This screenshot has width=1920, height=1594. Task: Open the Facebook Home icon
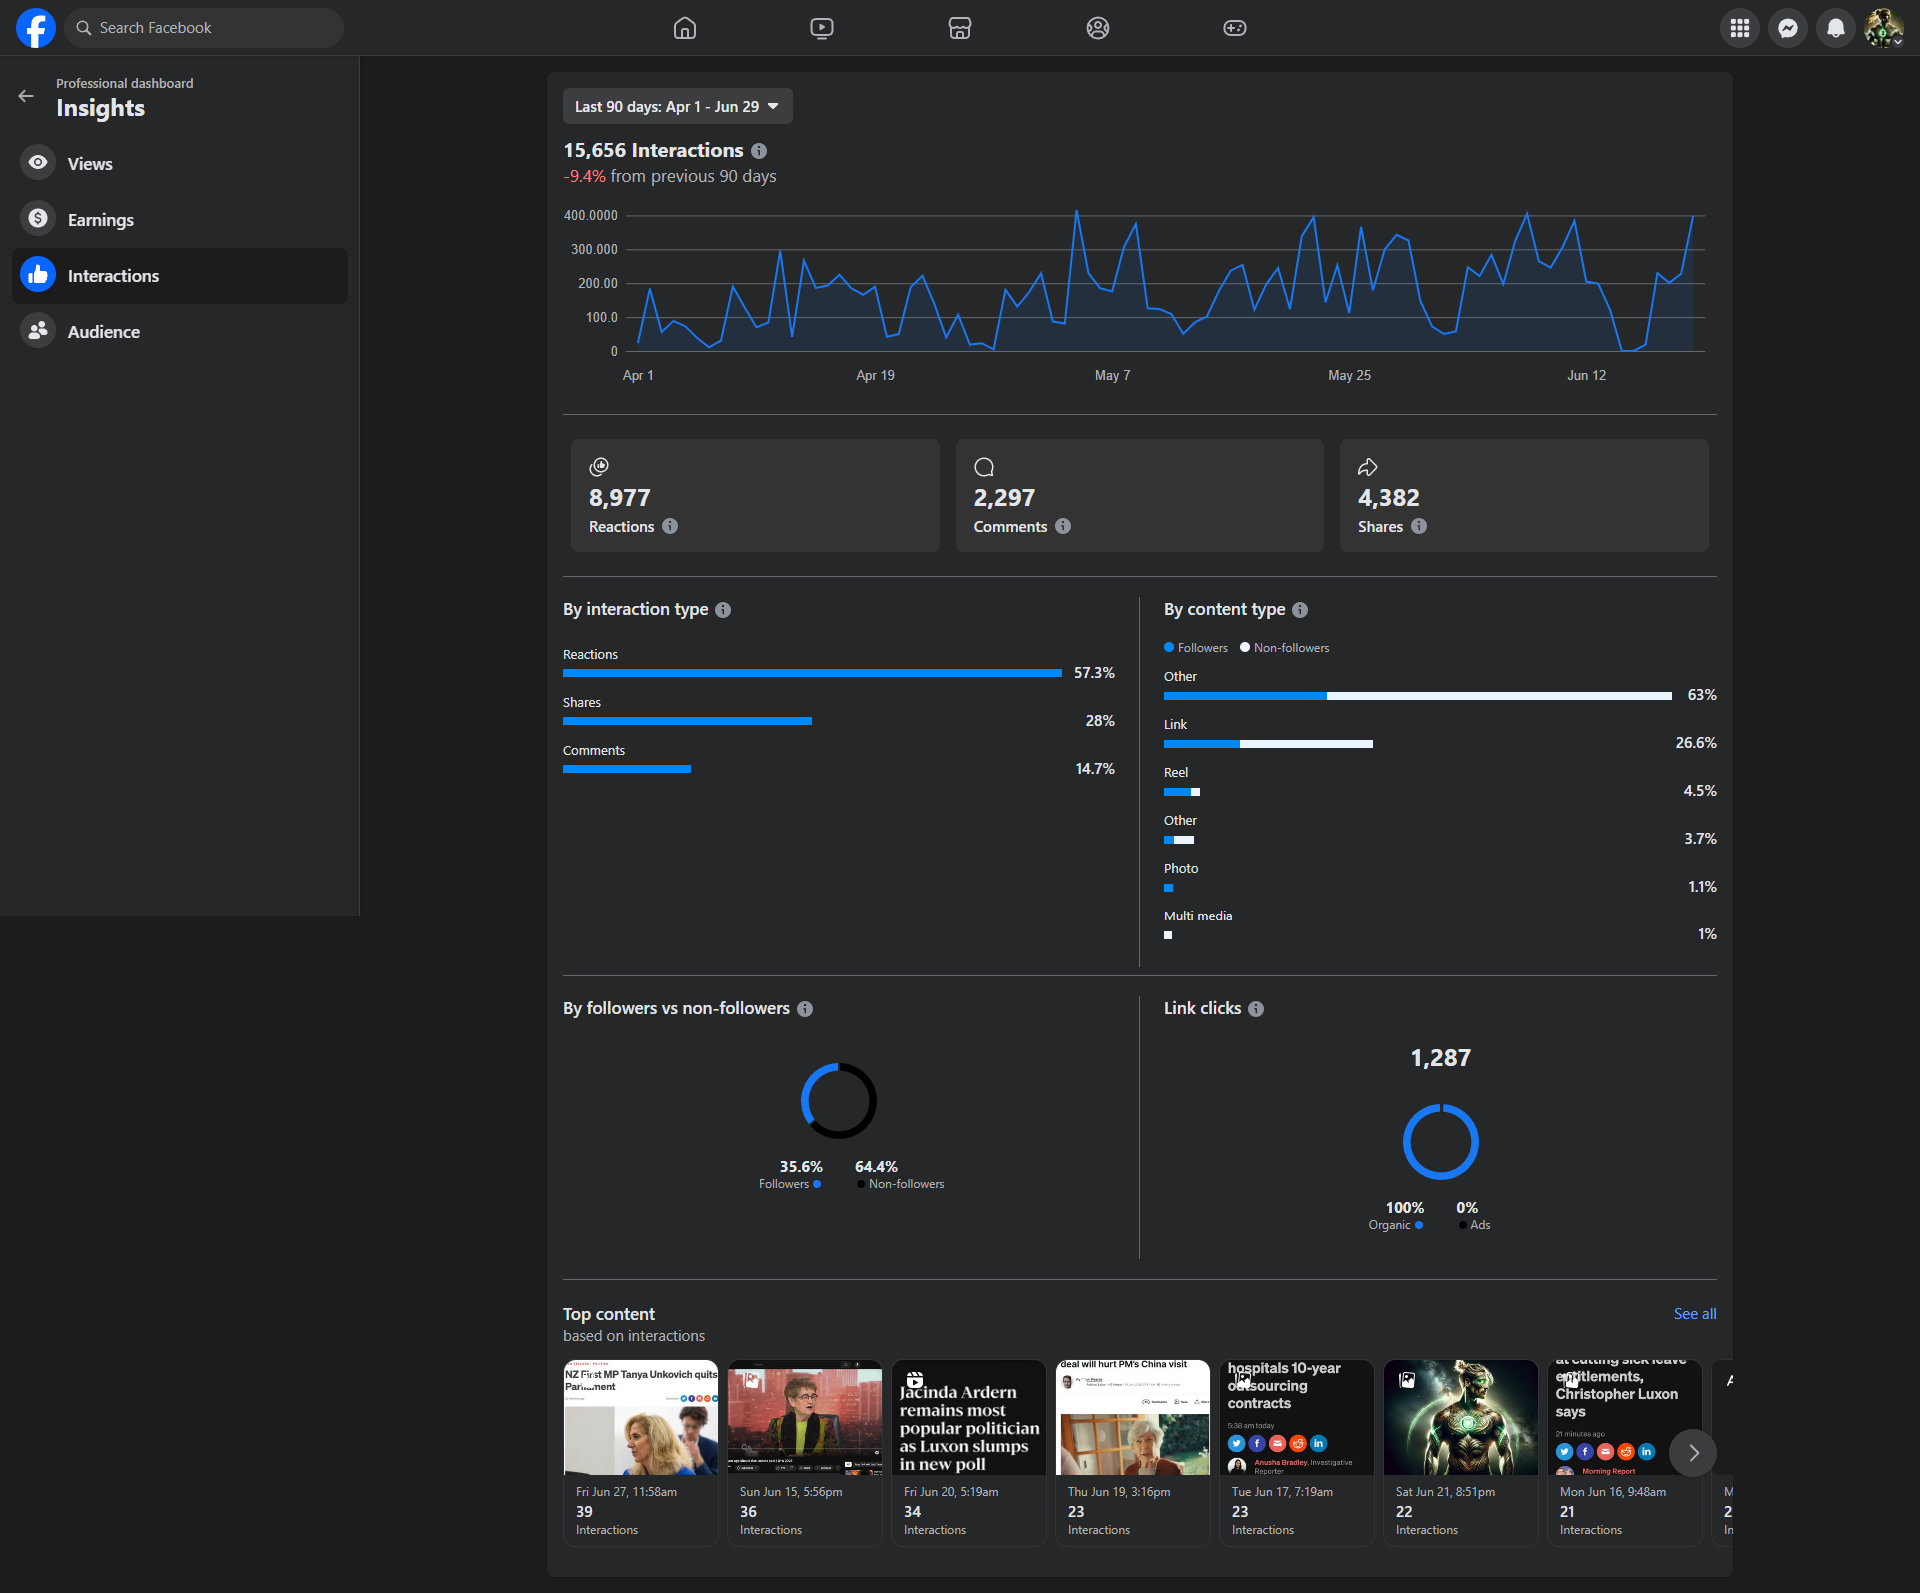pyautogui.click(x=685, y=28)
